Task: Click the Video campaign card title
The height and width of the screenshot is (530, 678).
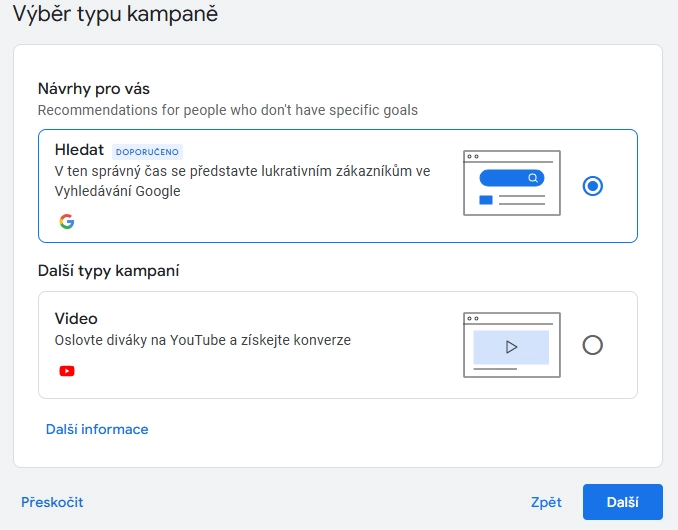Action: (x=76, y=319)
